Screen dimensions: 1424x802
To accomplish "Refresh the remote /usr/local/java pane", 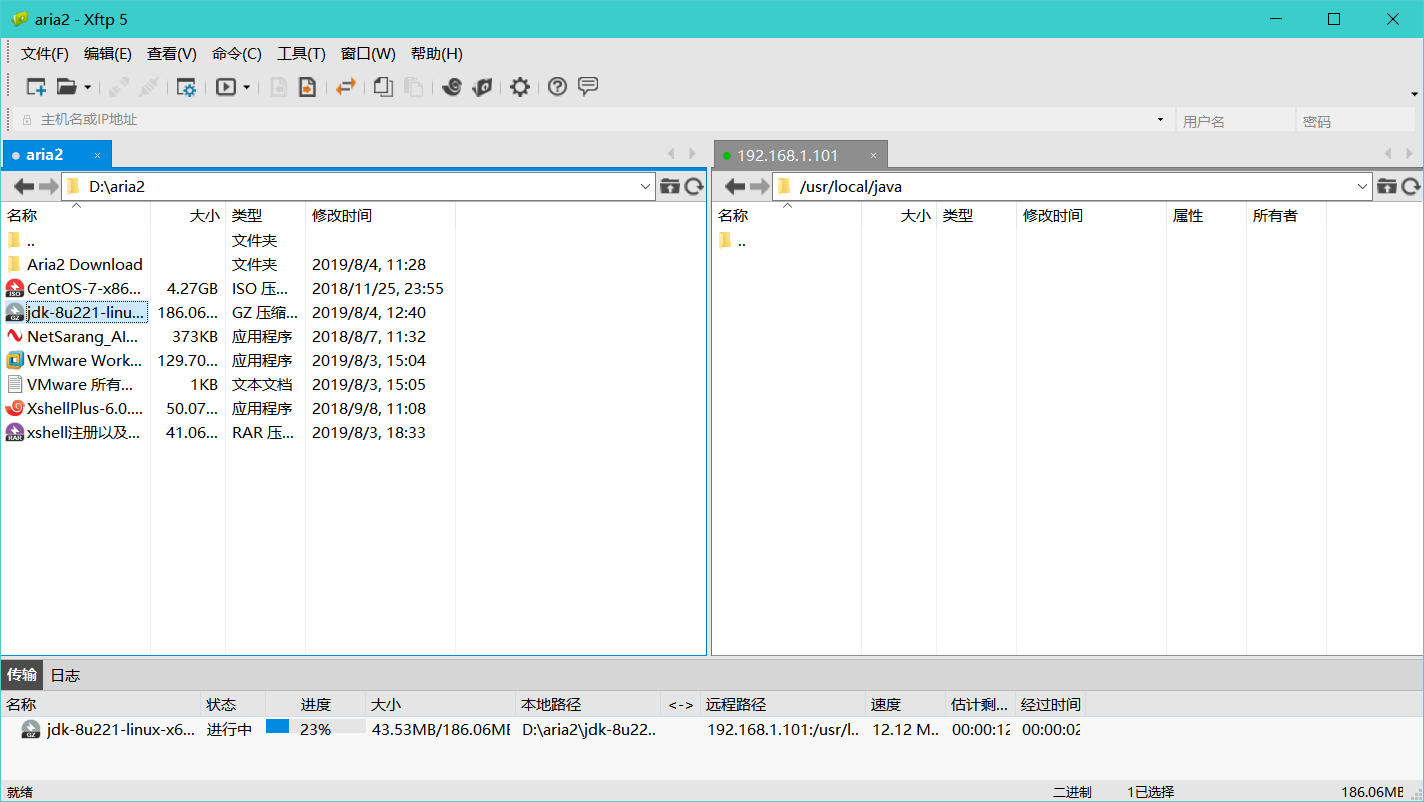I will click(x=1411, y=186).
